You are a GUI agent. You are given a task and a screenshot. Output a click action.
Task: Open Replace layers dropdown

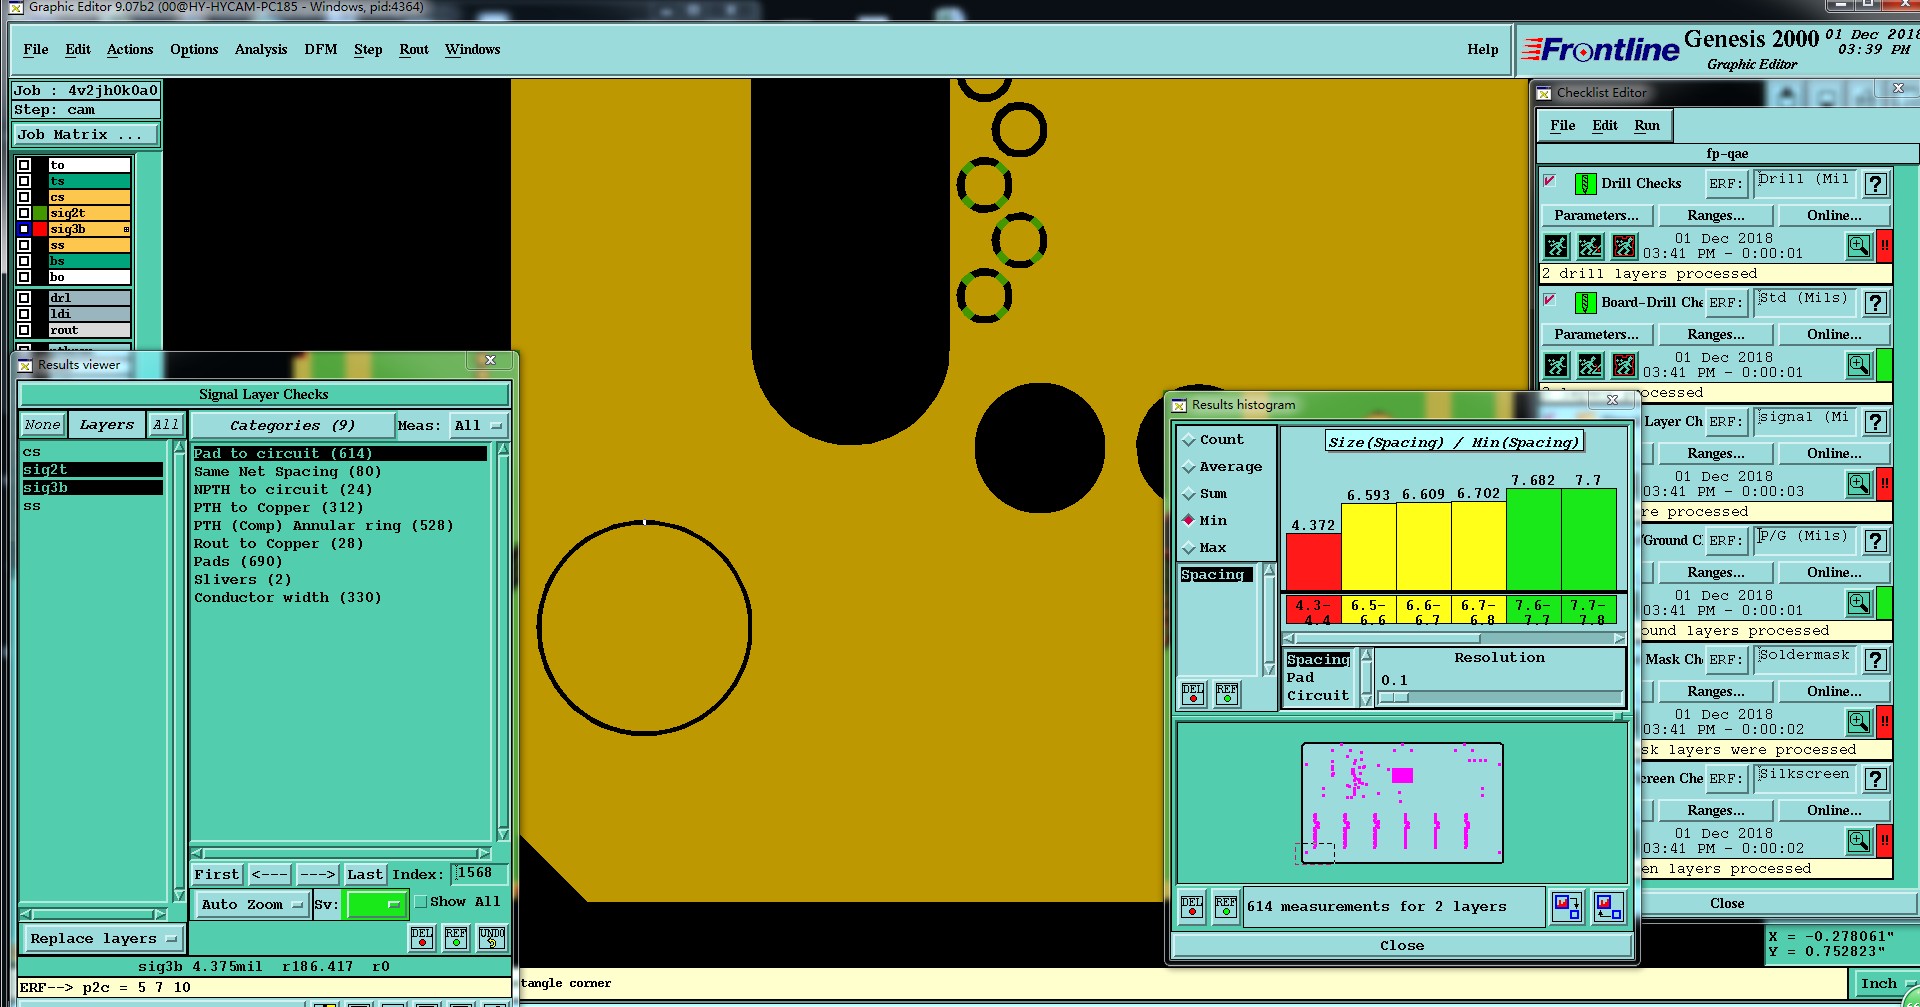tap(102, 939)
